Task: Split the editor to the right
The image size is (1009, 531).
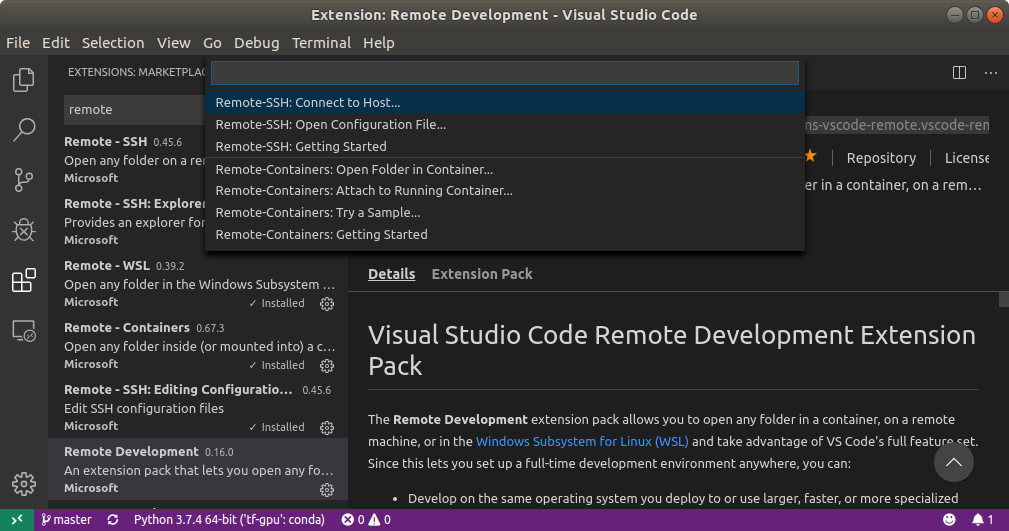Action: pyautogui.click(x=959, y=73)
